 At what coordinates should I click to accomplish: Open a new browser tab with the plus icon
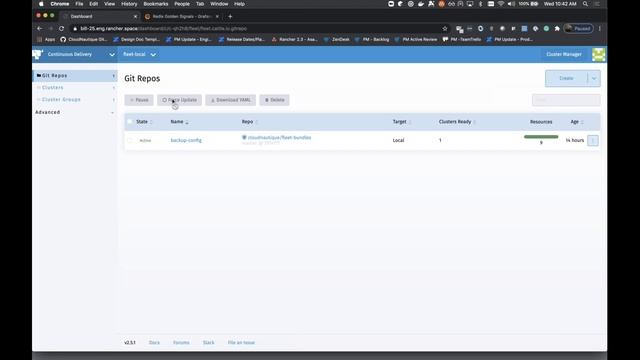(x=230, y=16)
